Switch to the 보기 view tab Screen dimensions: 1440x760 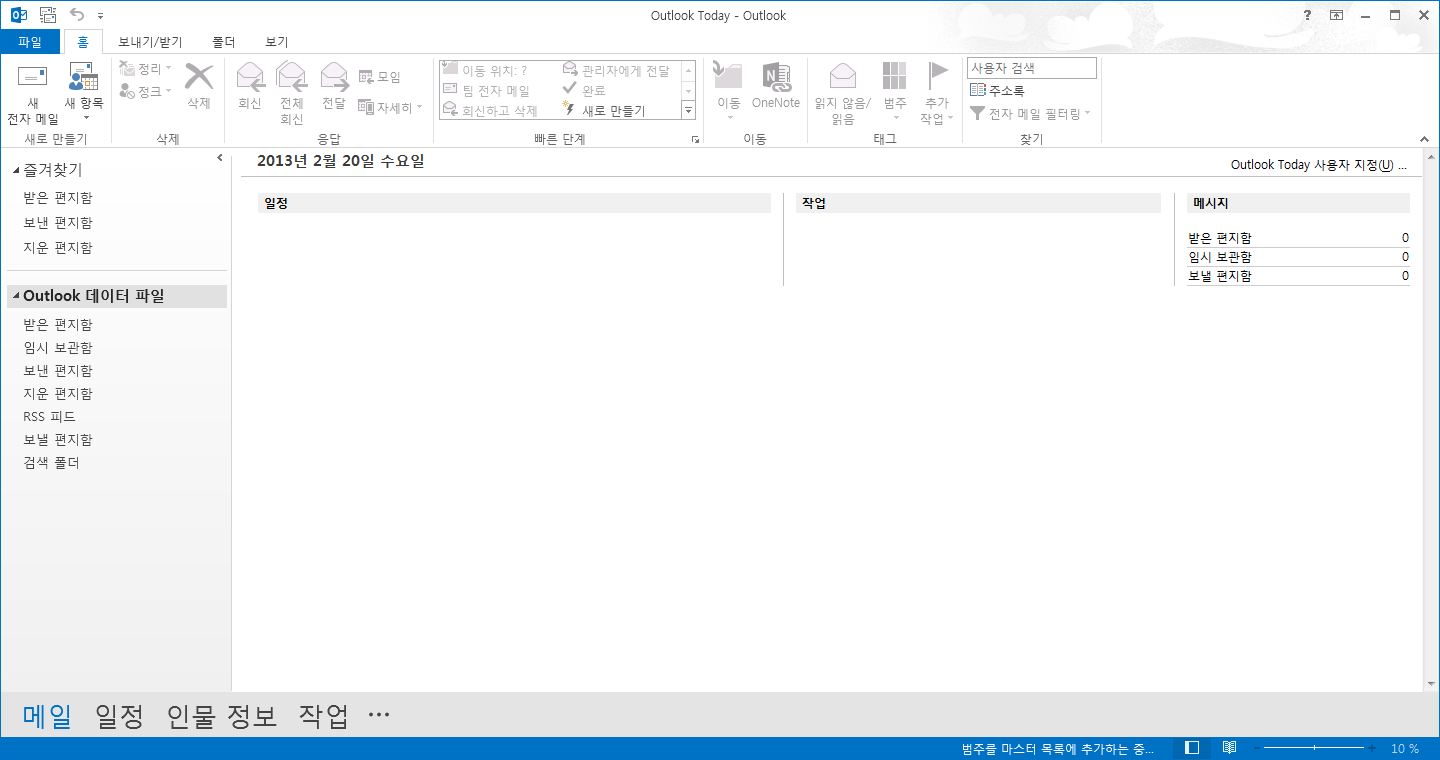coord(277,42)
